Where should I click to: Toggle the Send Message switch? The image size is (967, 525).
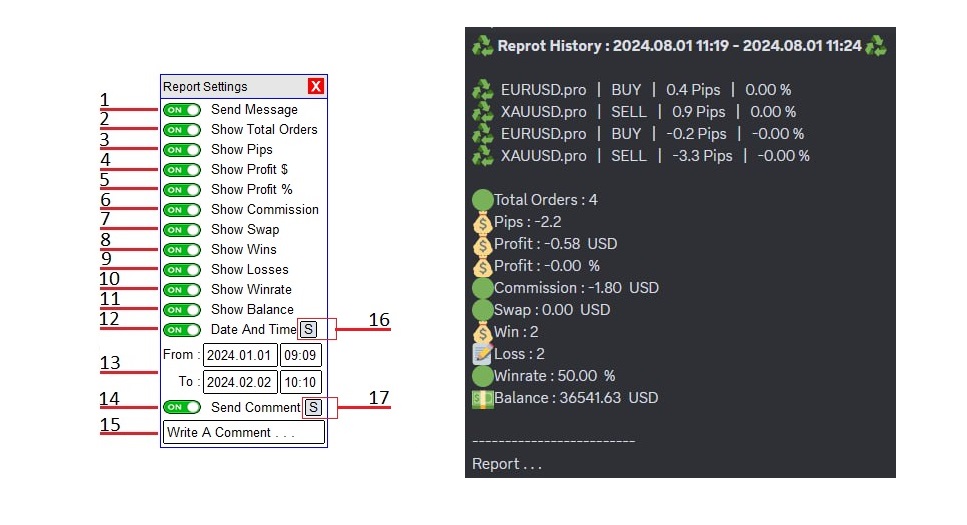pos(182,110)
